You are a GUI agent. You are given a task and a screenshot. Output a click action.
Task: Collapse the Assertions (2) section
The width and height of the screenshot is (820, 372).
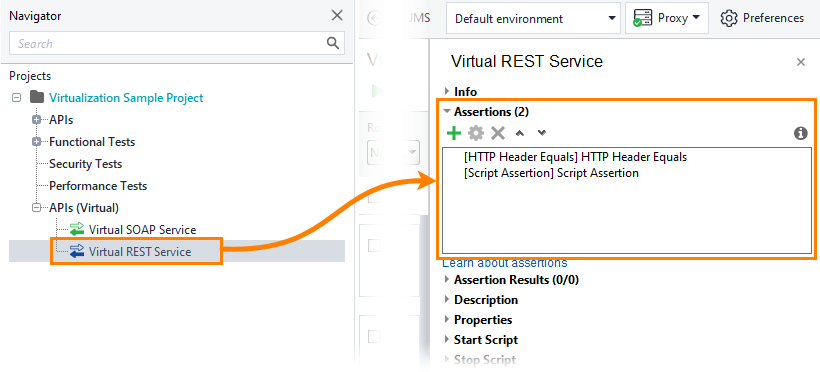click(x=446, y=111)
